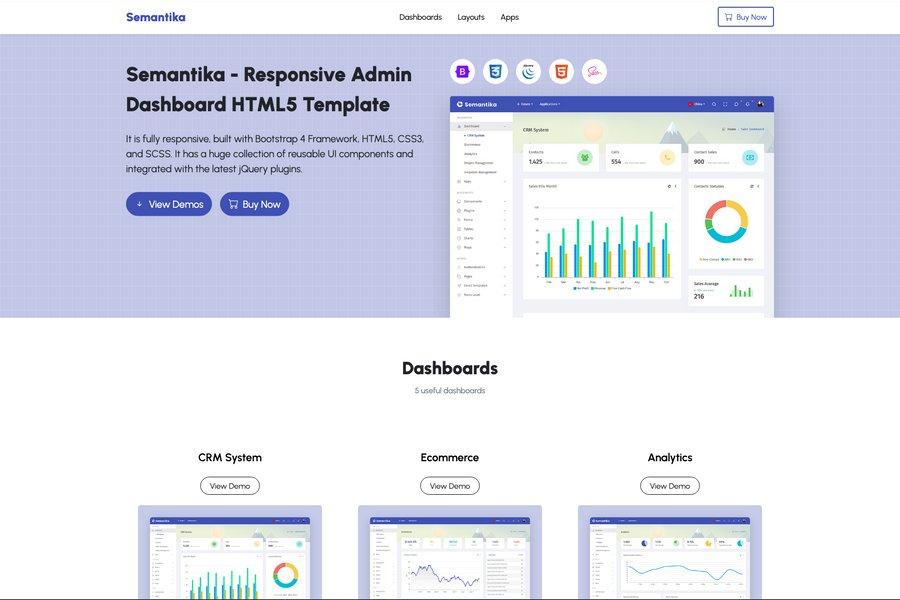Open search from the dashboard preview navbar

coord(714,102)
